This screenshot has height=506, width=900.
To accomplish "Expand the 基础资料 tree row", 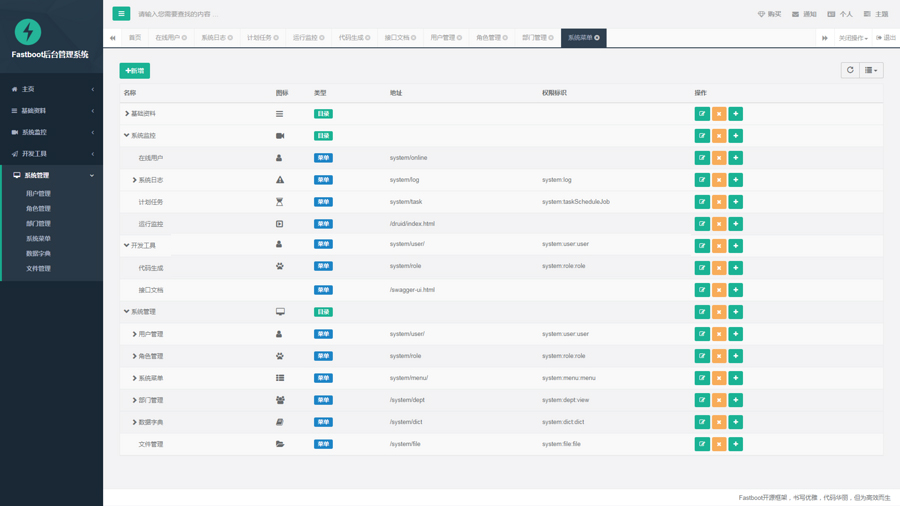I will tap(127, 114).
